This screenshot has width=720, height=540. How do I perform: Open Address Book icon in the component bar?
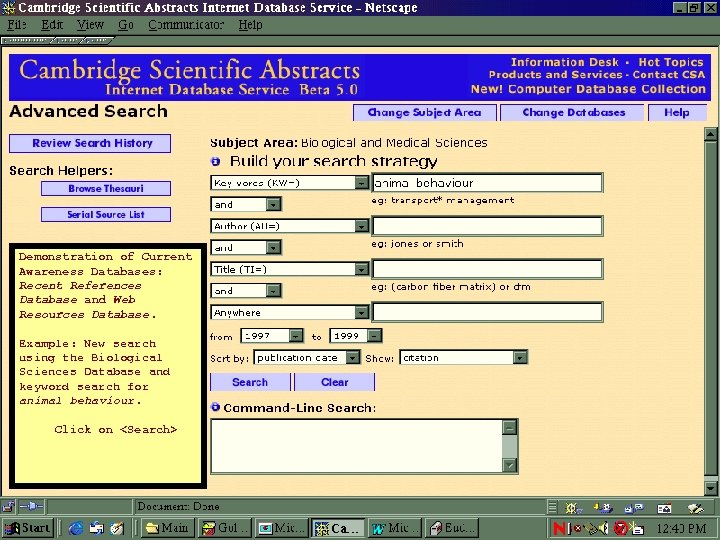pyautogui.click(x=664, y=508)
